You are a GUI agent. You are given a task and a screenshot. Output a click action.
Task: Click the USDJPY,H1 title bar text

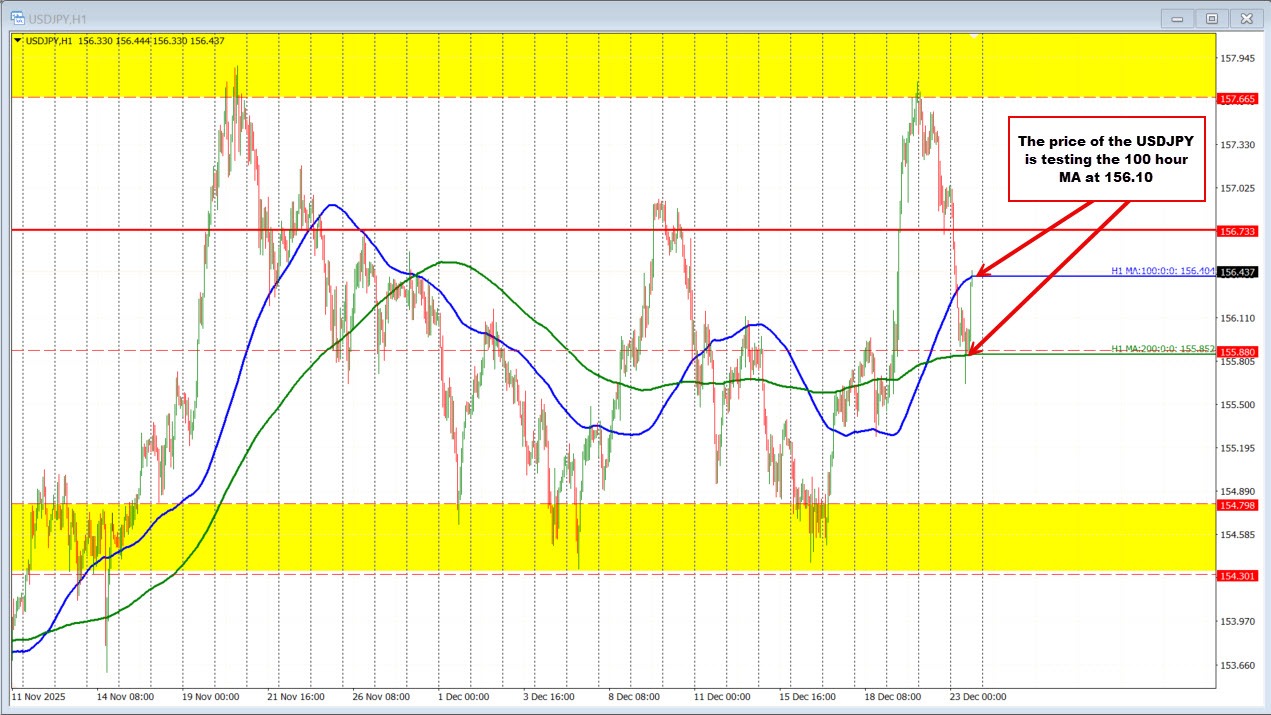(x=57, y=17)
